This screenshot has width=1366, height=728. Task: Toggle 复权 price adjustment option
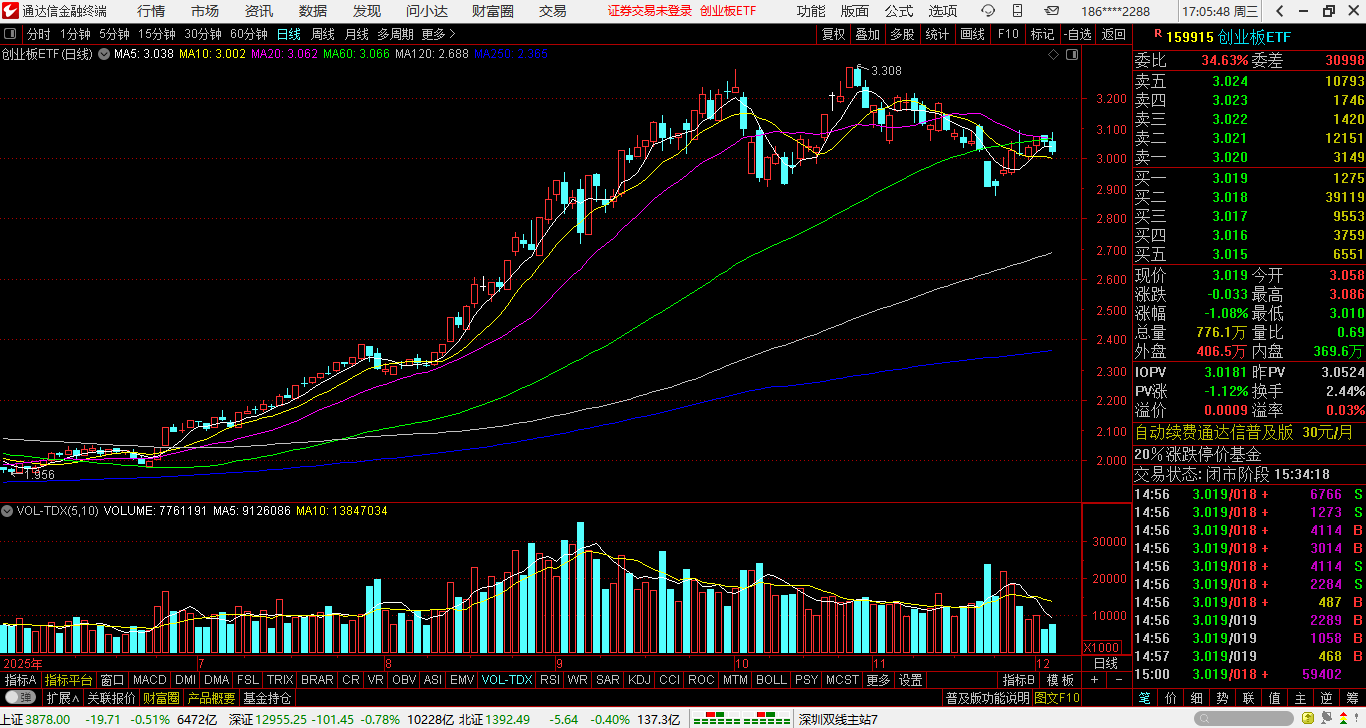pyautogui.click(x=833, y=34)
